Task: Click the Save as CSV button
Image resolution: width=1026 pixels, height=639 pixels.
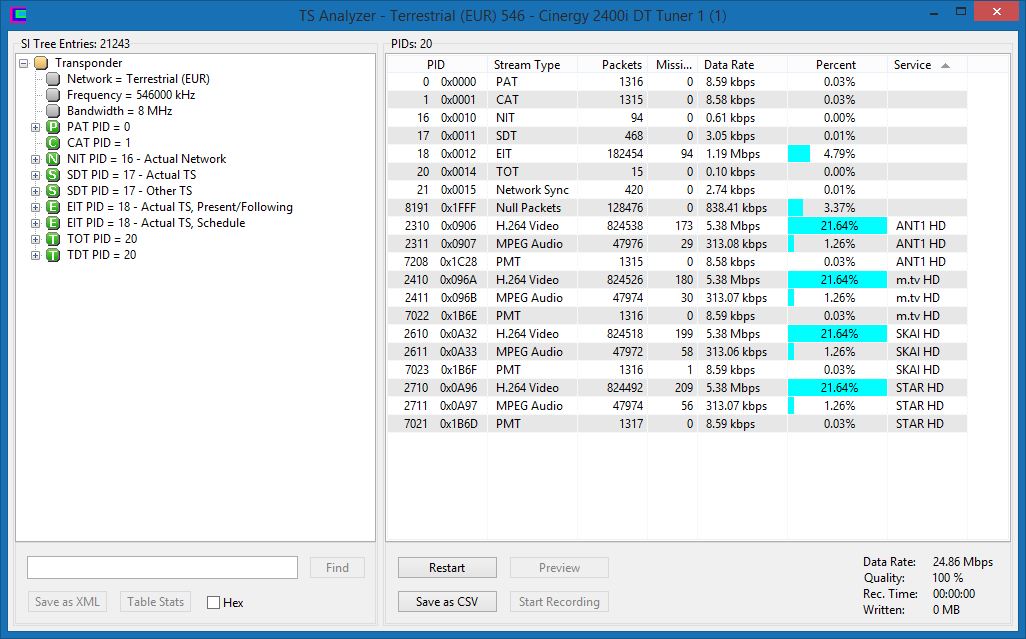Action: (x=447, y=602)
